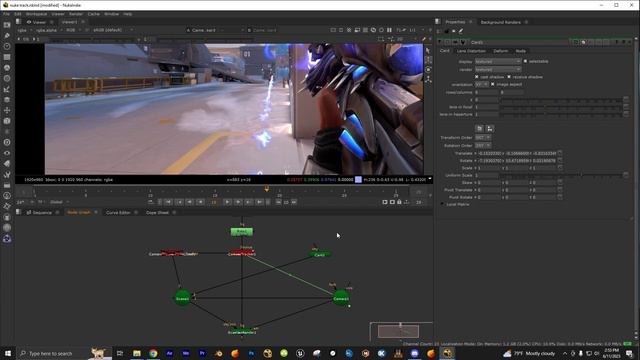The width and height of the screenshot is (640, 360).
Task: Open the display dropdown in Card properties
Action: pyautogui.click(x=498, y=61)
